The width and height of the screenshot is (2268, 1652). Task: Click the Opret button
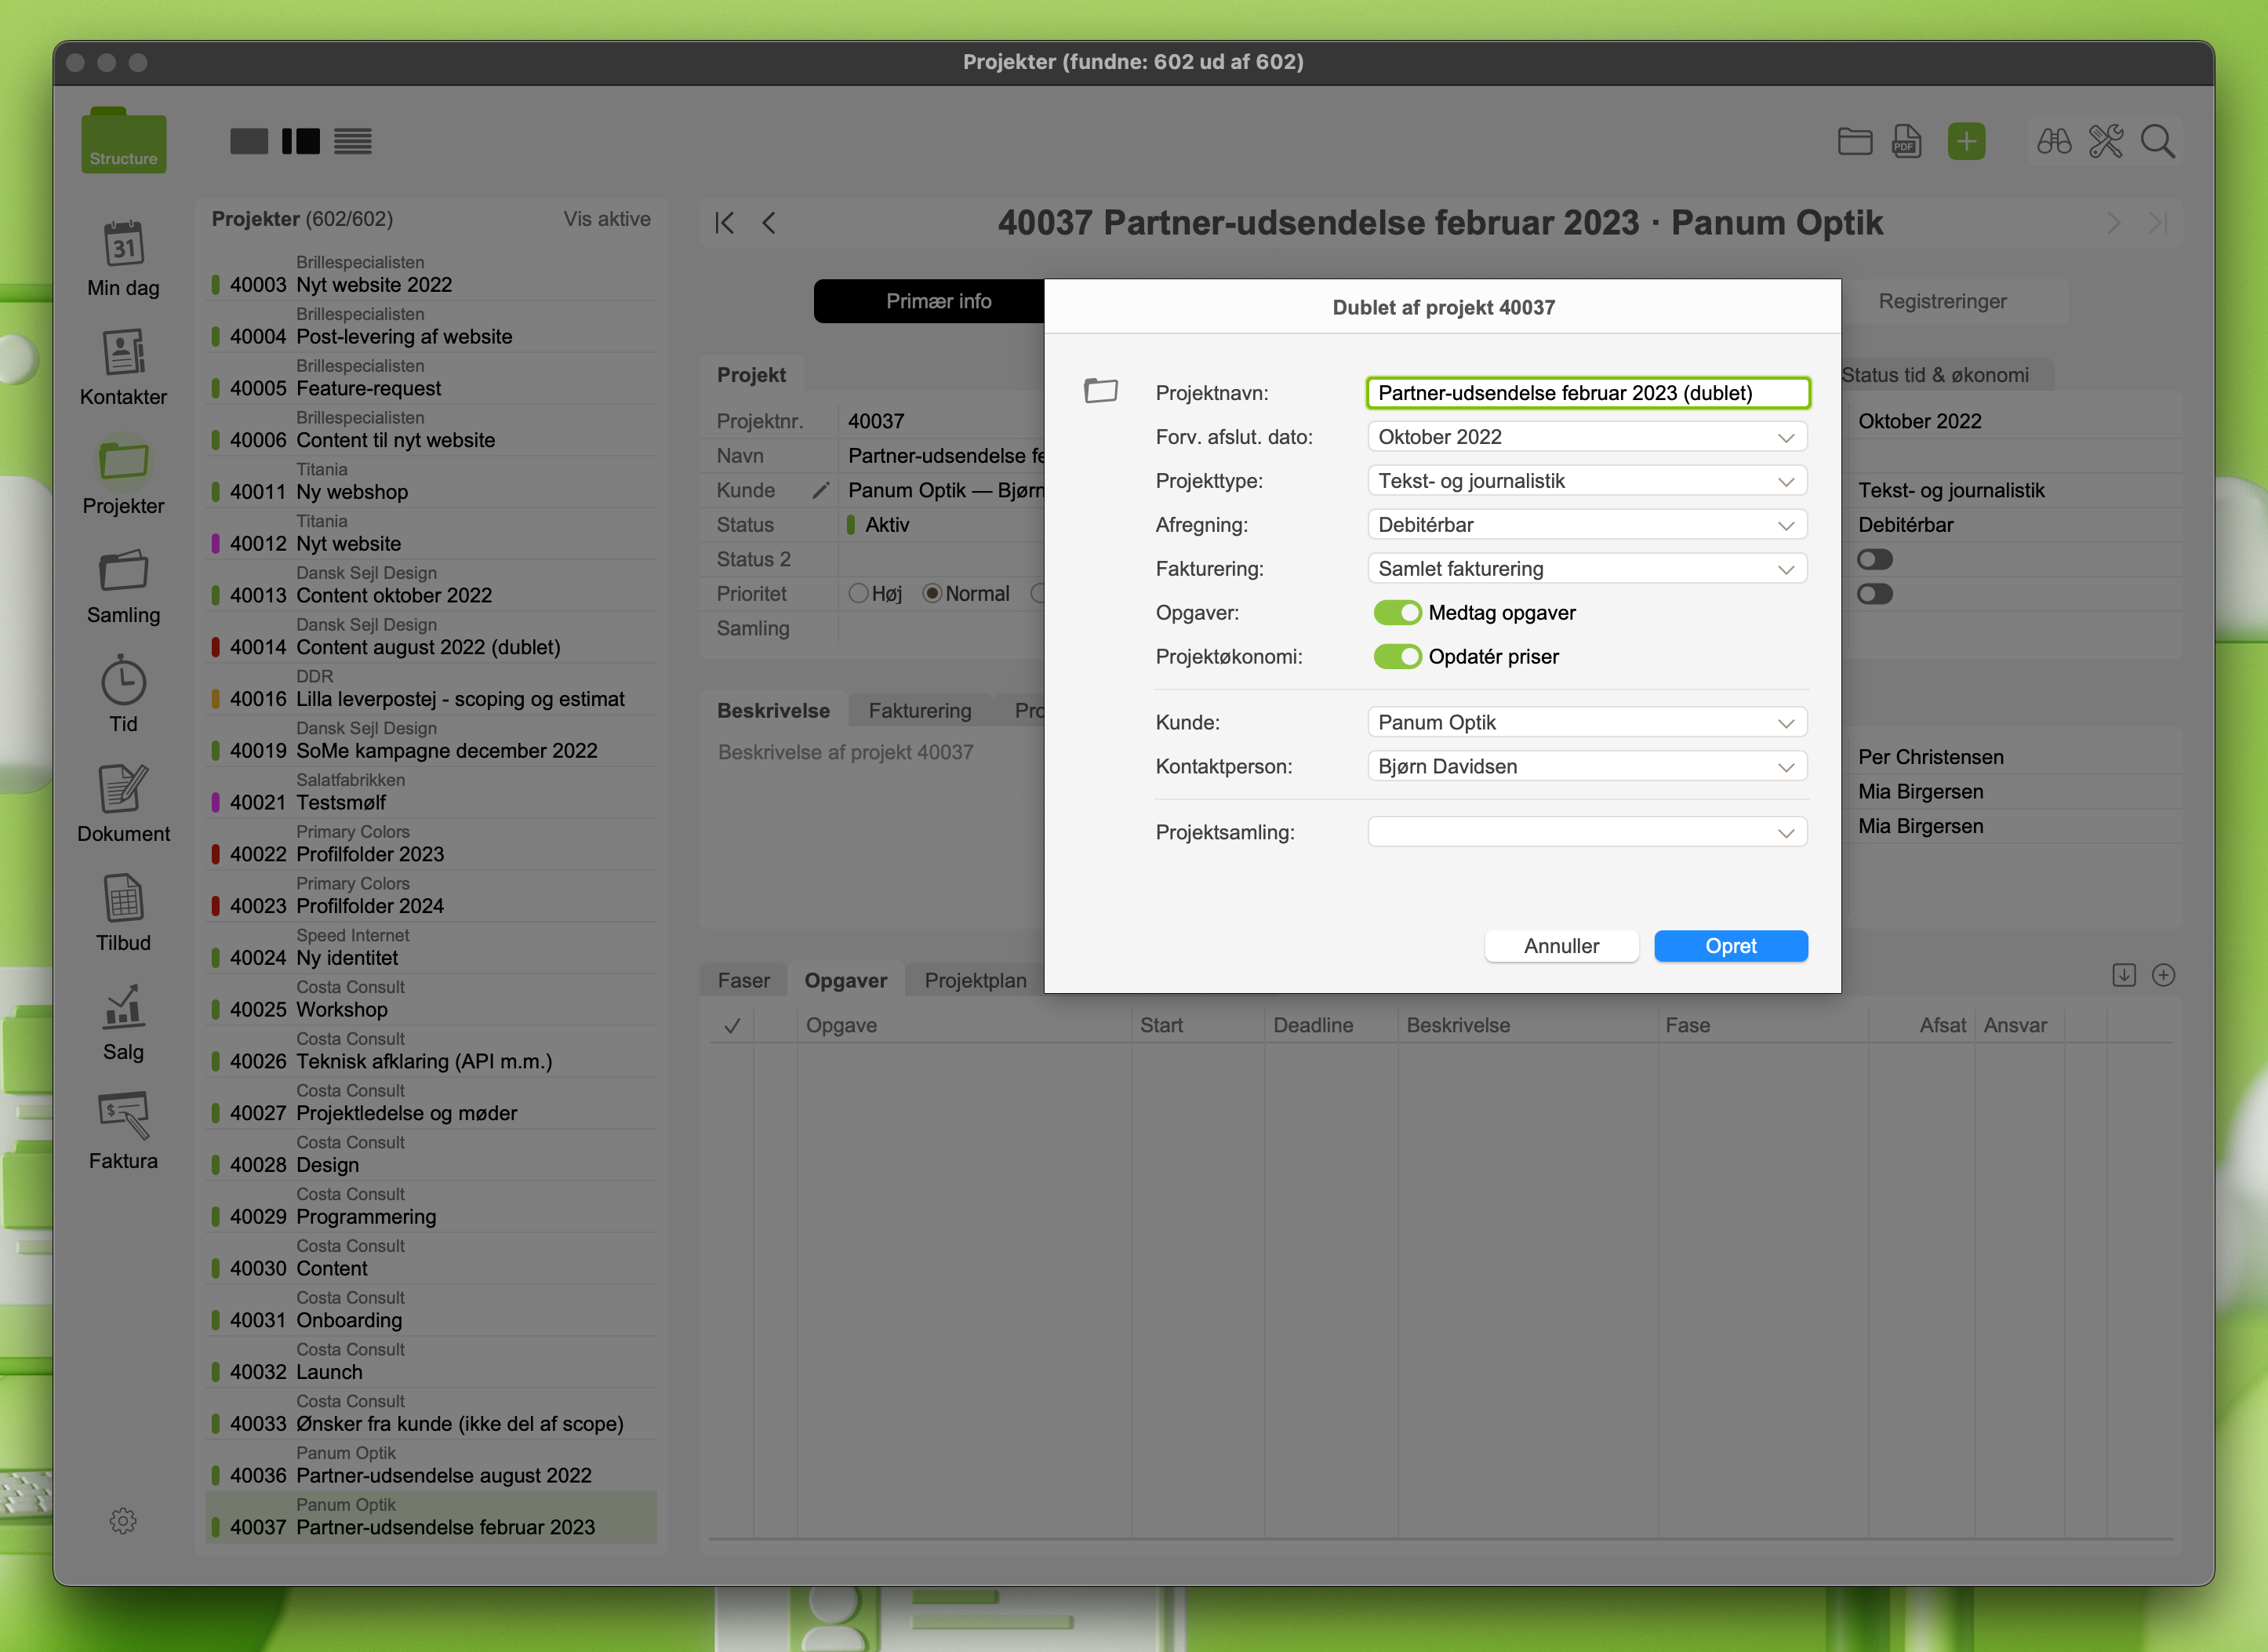[1730, 946]
